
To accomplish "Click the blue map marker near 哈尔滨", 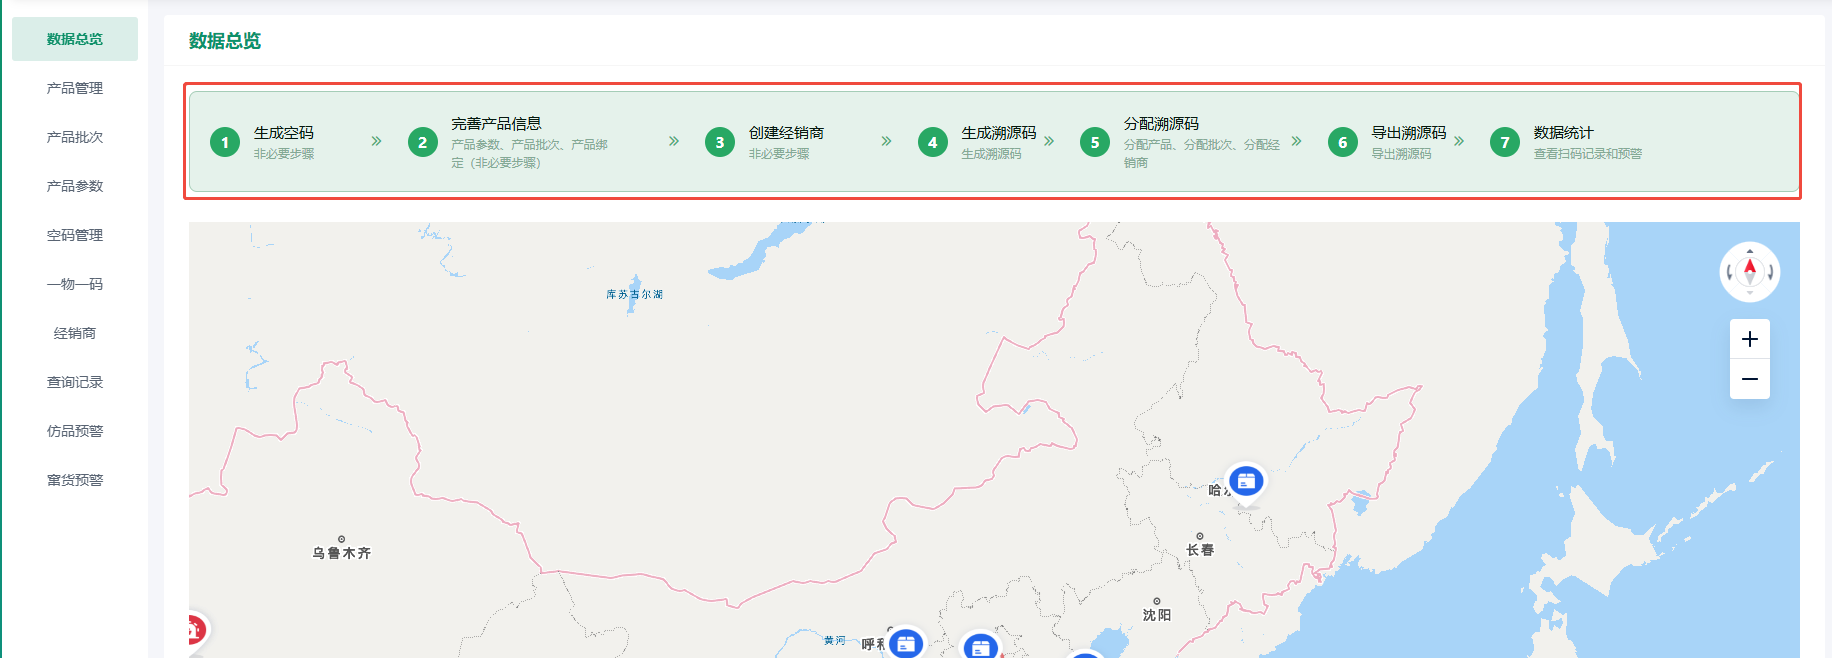I will pyautogui.click(x=1246, y=482).
